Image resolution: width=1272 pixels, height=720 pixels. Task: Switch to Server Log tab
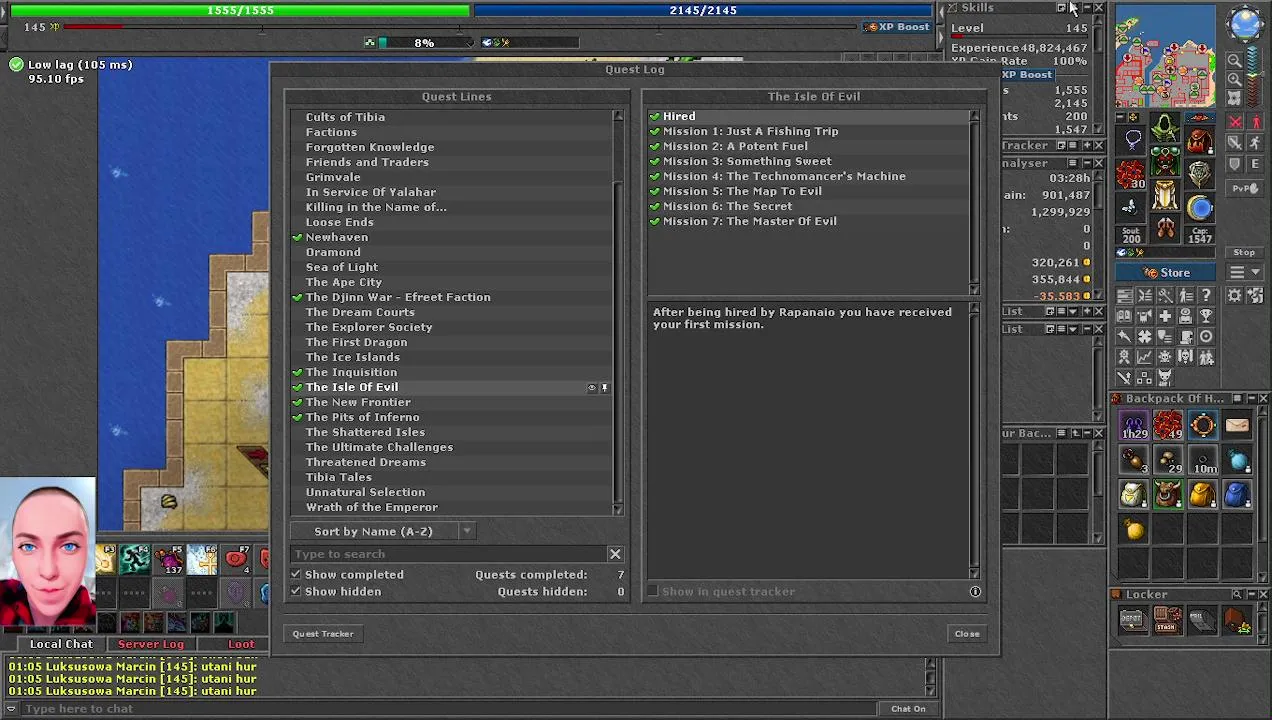pos(151,645)
